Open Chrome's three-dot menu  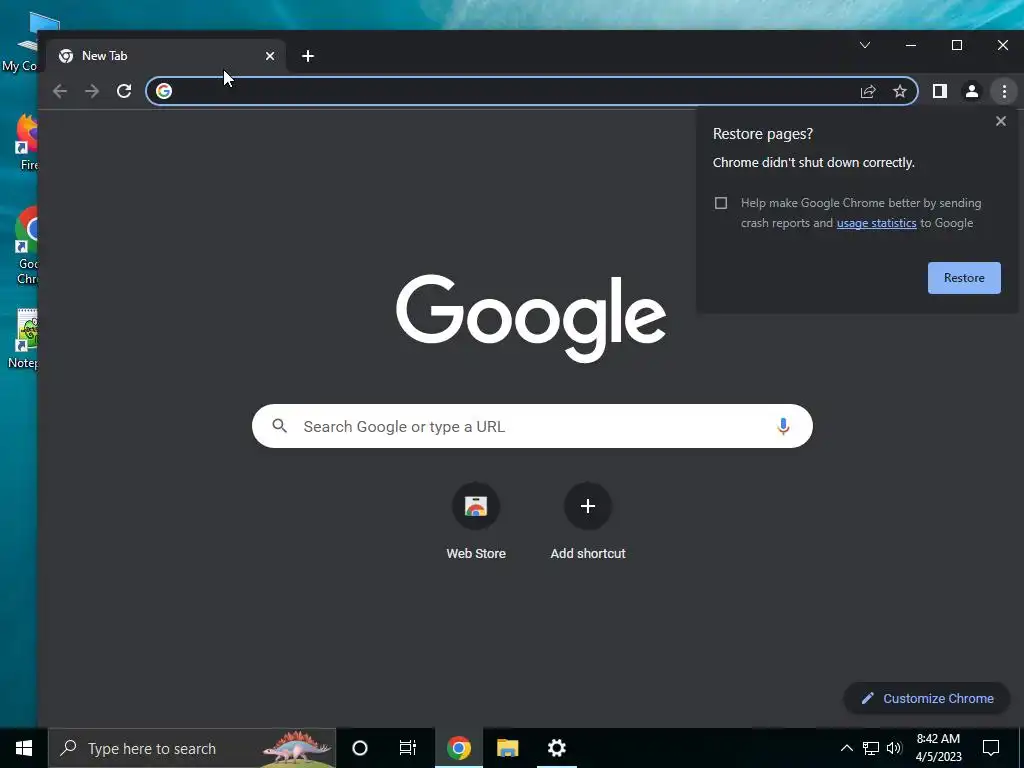[x=1004, y=91]
